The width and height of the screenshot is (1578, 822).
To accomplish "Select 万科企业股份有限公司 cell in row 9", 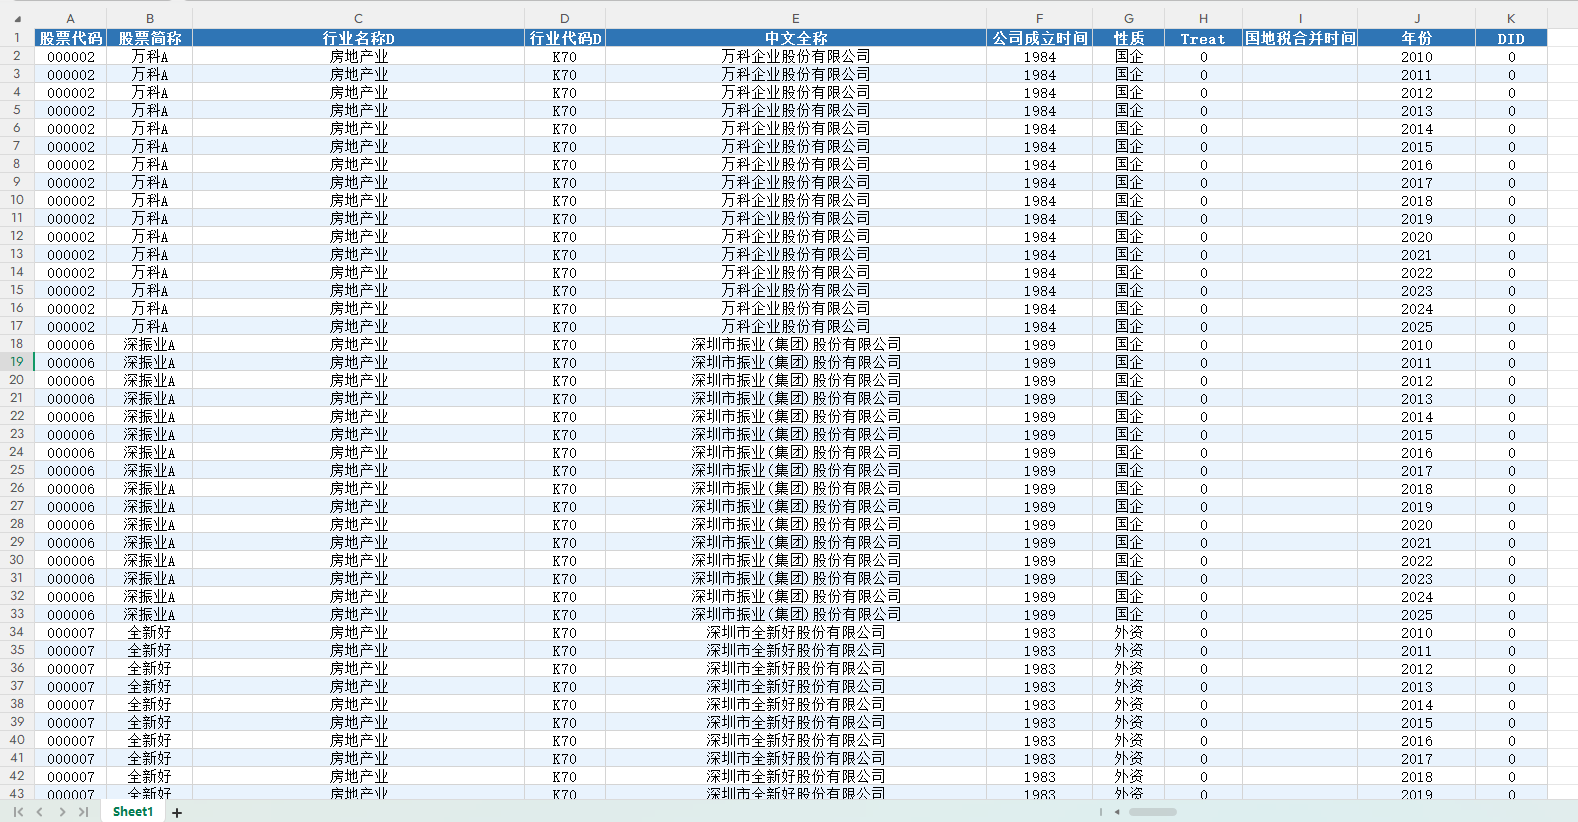I will pos(796,182).
